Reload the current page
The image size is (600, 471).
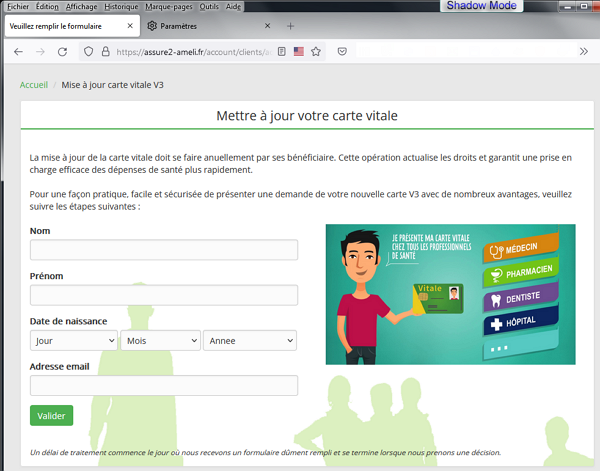click(62, 51)
